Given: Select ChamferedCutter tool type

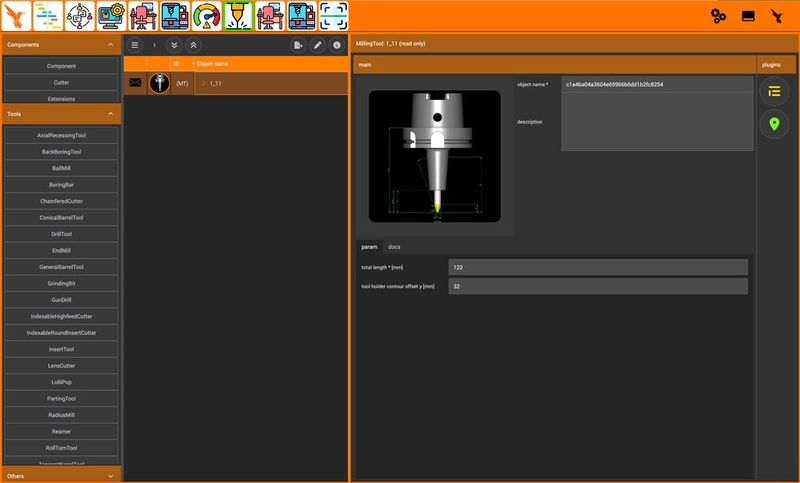Looking at the screenshot, I should [61, 201].
